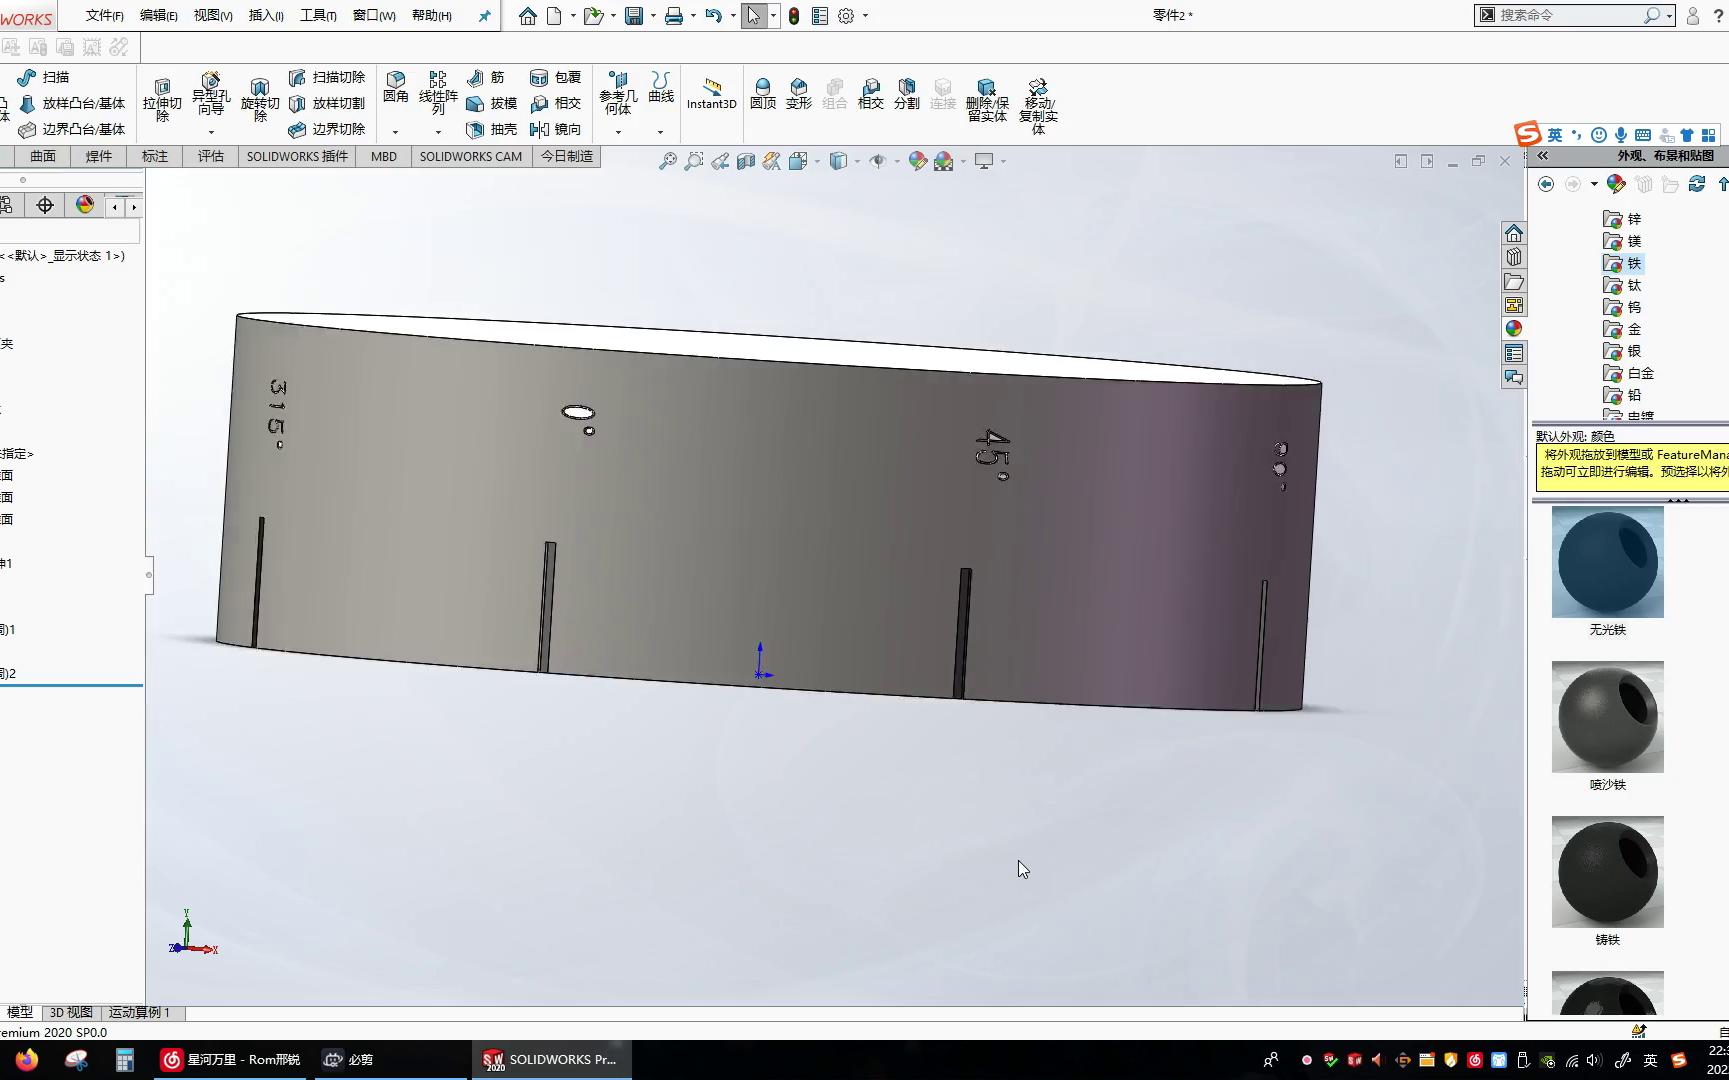Click the color wheel swatch in left panel
1729x1080 pixels.
click(x=84, y=204)
